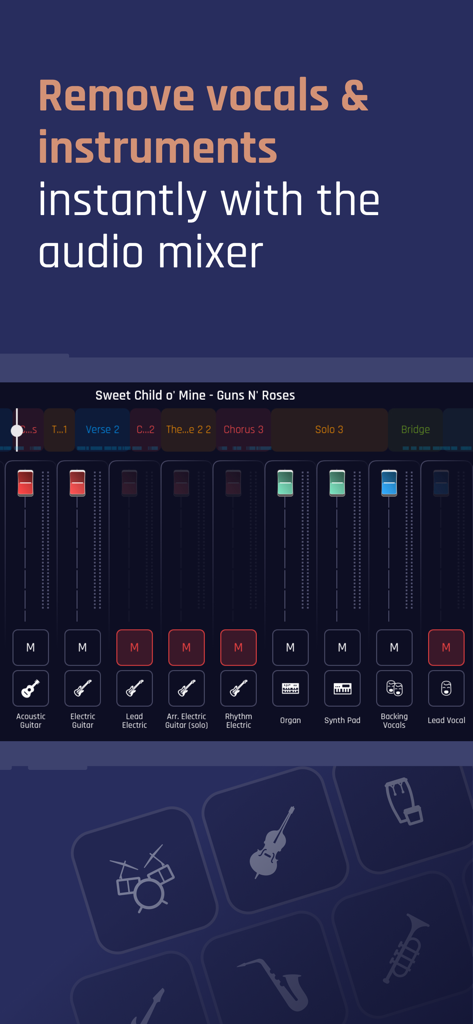This screenshot has height=1024, width=473.
Task: Click the Backing Vocals track label
Action: (x=394, y=720)
